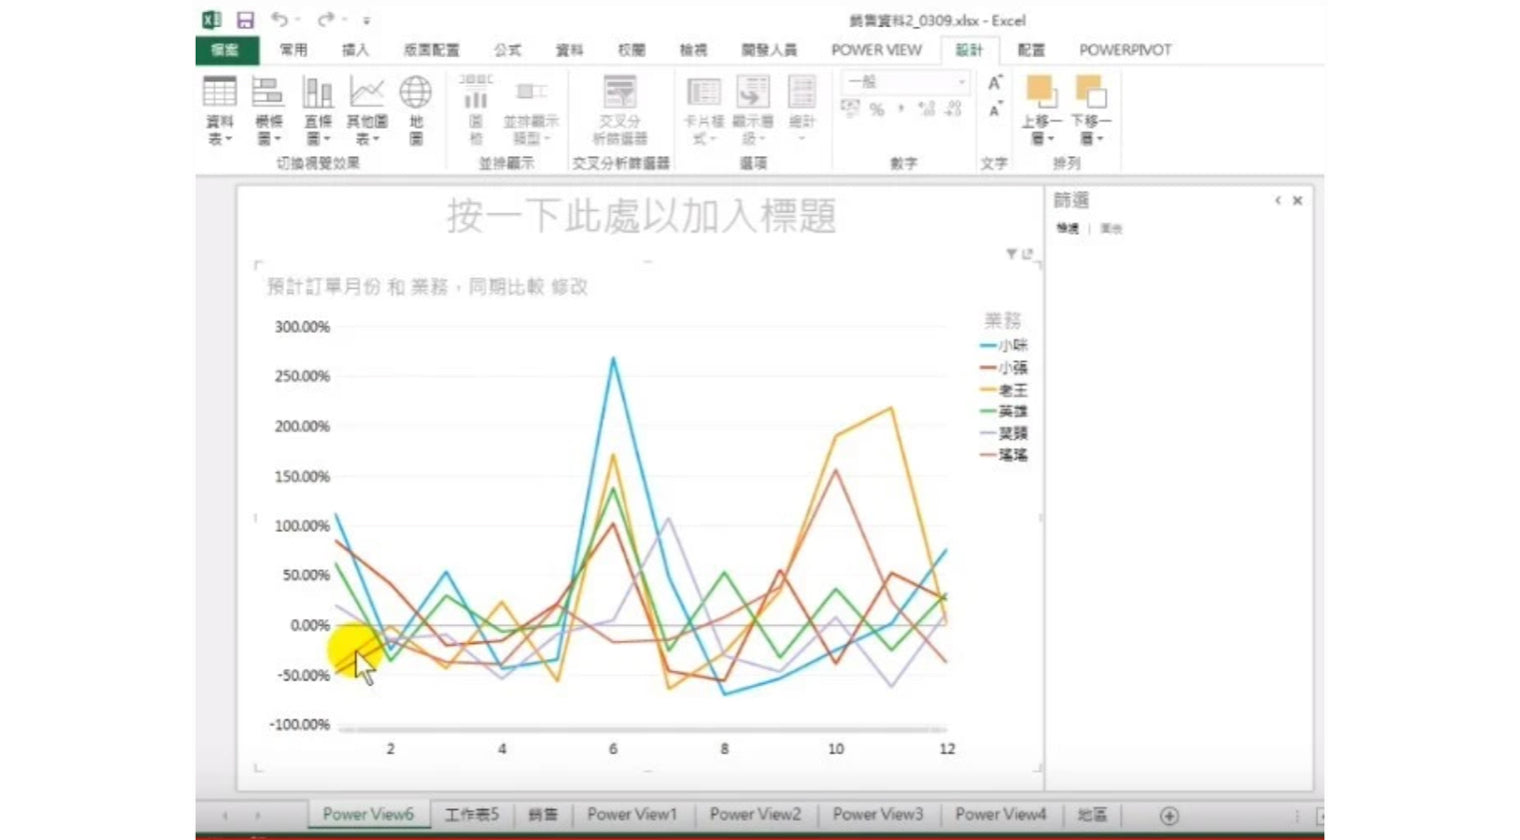Click 上移一層 bring forward

click(1039, 110)
